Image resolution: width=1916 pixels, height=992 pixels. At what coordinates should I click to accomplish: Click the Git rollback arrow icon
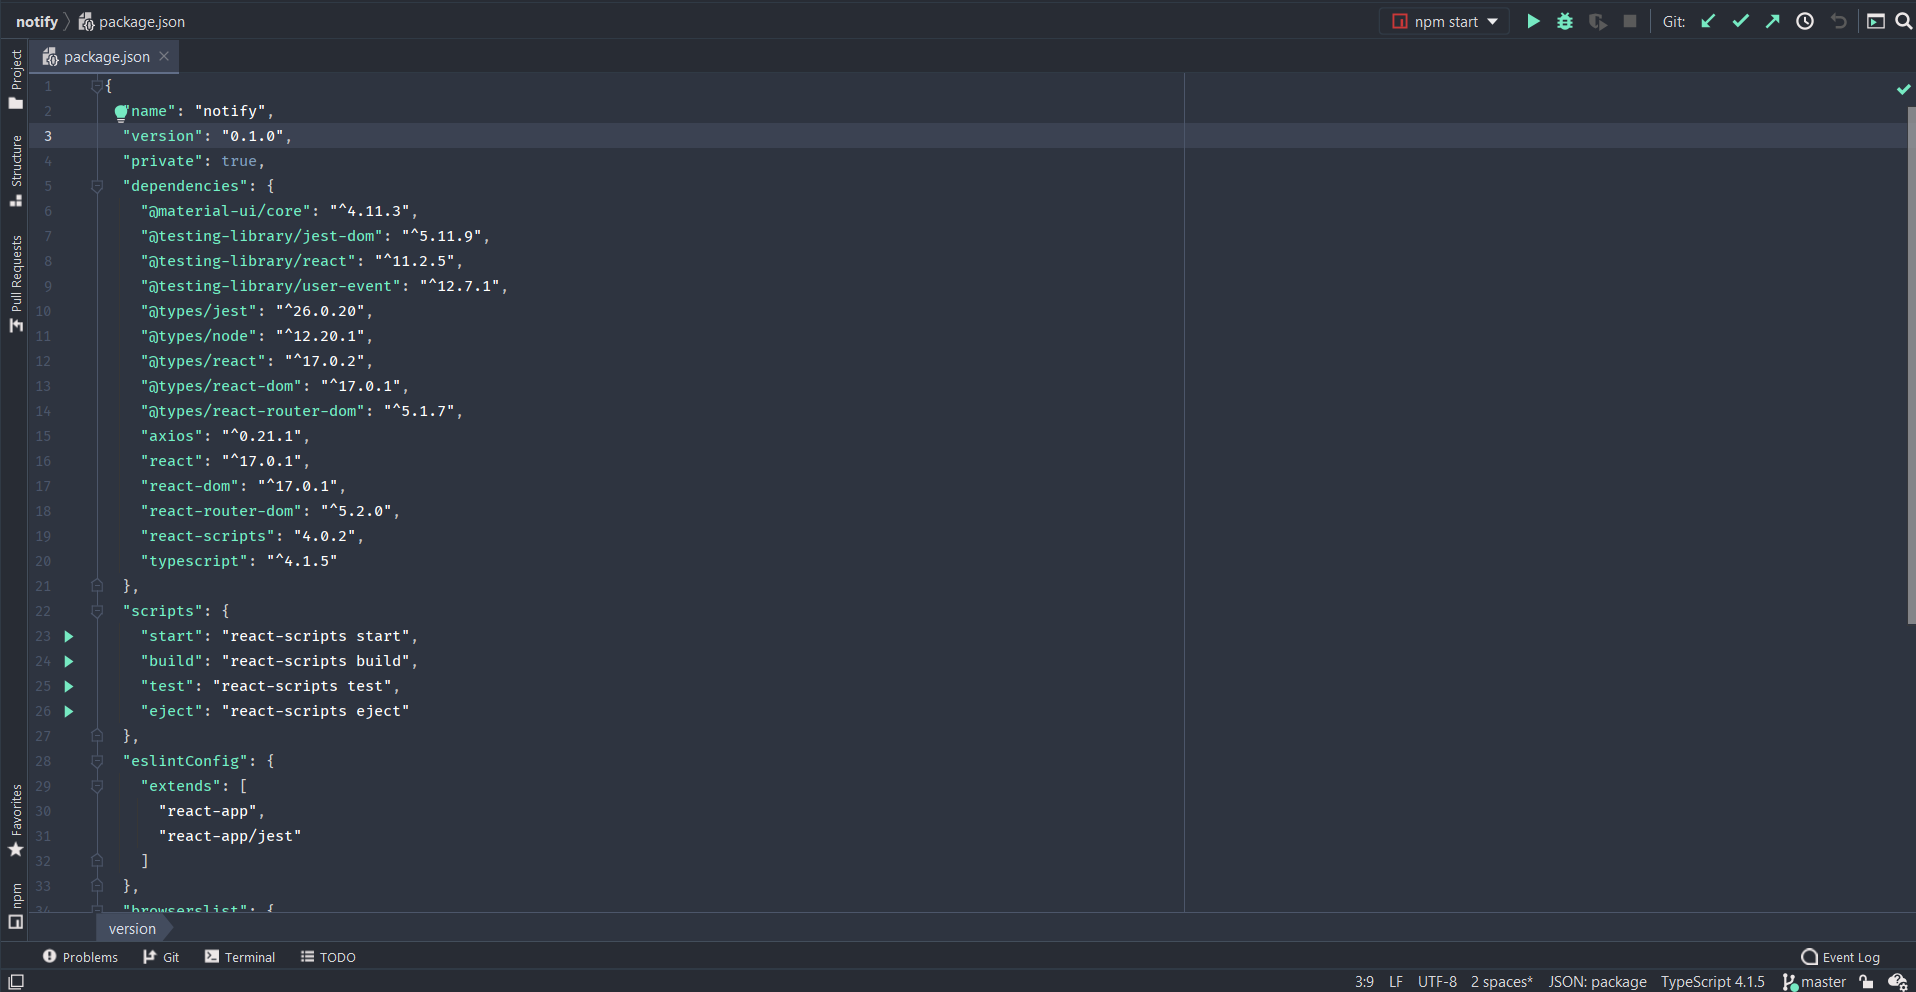(x=1838, y=21)
